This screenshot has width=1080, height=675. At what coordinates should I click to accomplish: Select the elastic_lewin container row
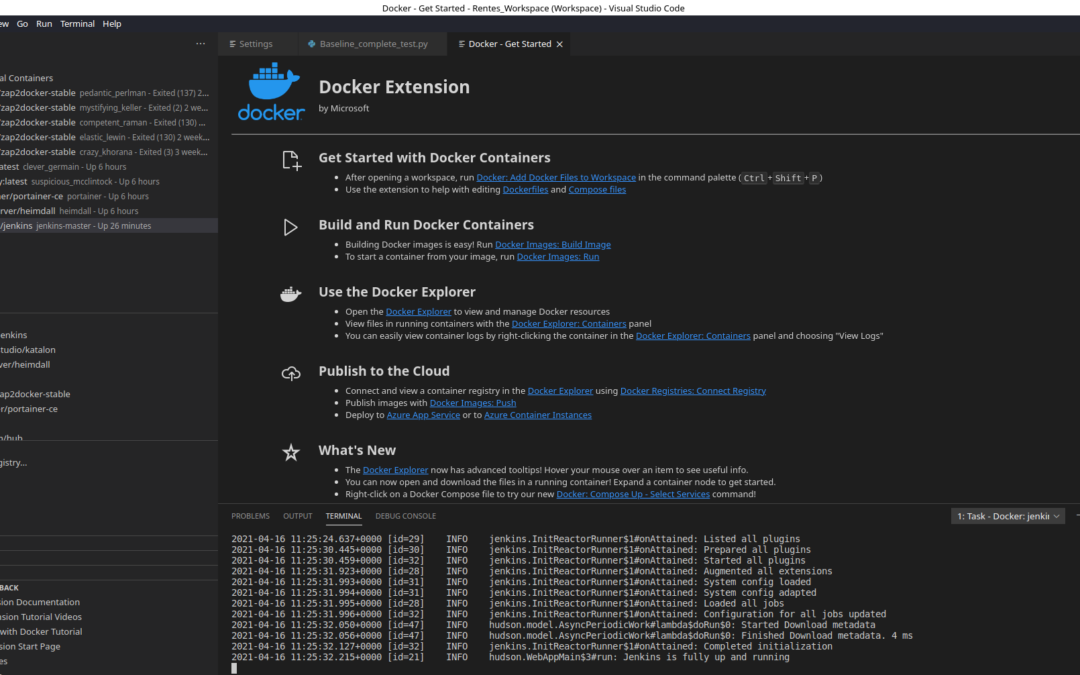[109, 137]
